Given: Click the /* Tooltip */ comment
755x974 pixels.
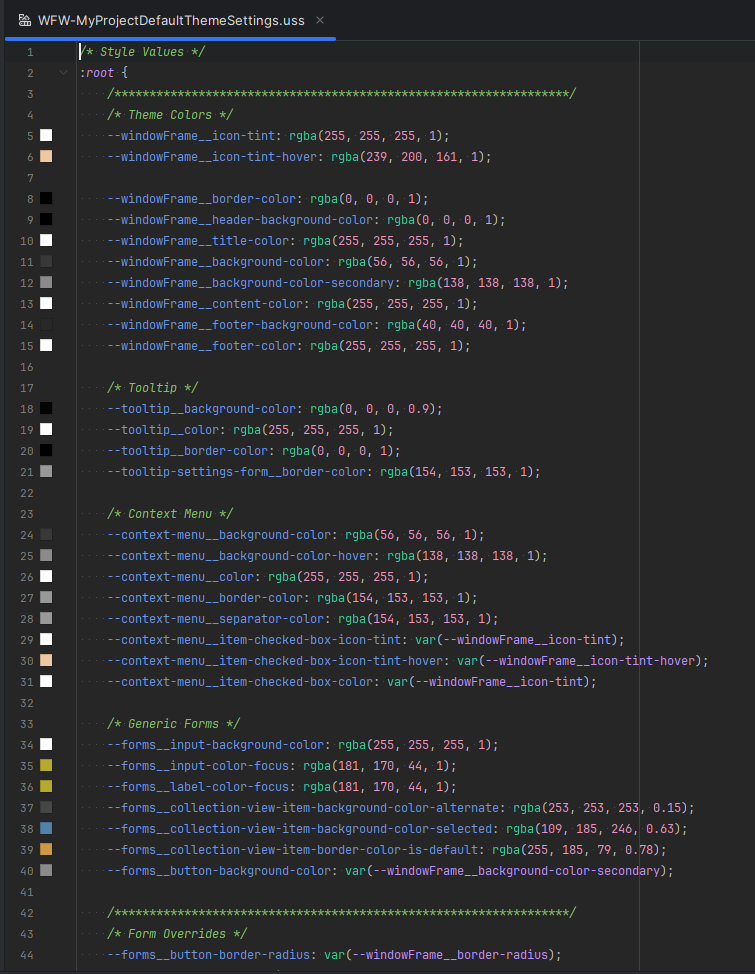Looking at the screenshot, I should coord(152,388).
